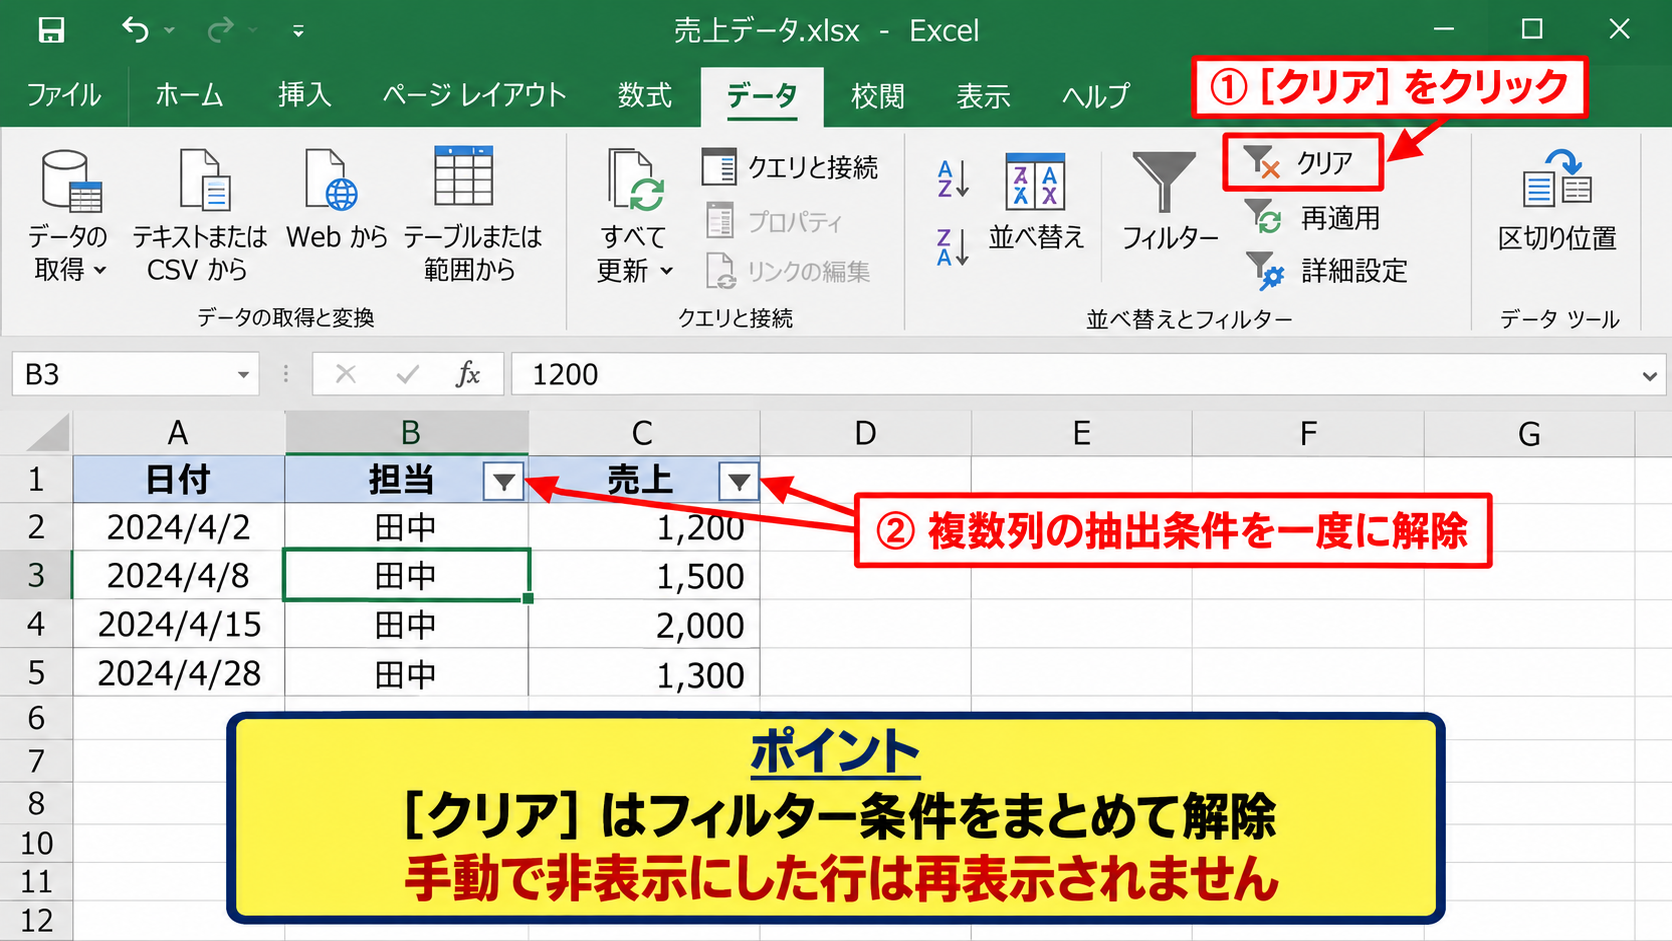This screenshot has height=941, width=1672.
Task: Sort descending with the Z-to-A icon
Action: click(x=952, y=247)
